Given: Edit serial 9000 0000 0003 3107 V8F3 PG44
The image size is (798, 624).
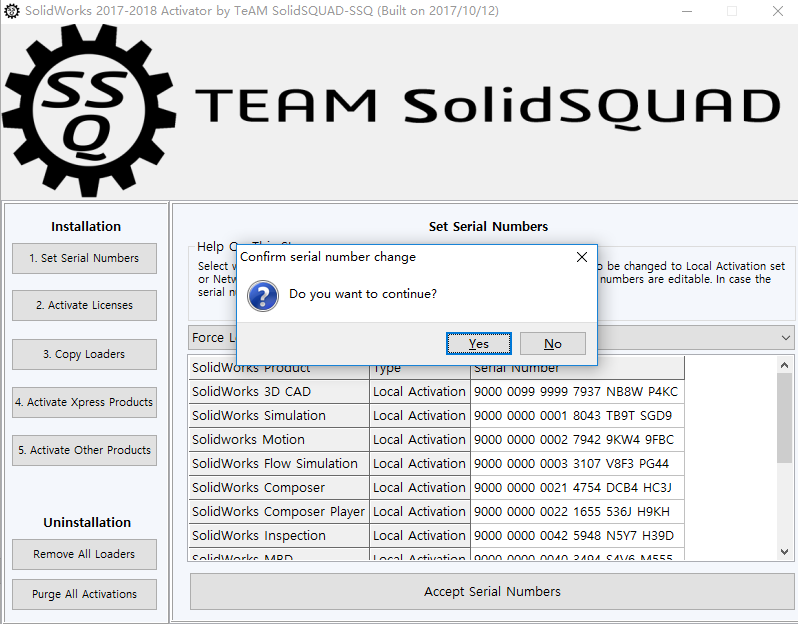Looking at the screenshot, I should pyautogui.click(x=578, y=464).
